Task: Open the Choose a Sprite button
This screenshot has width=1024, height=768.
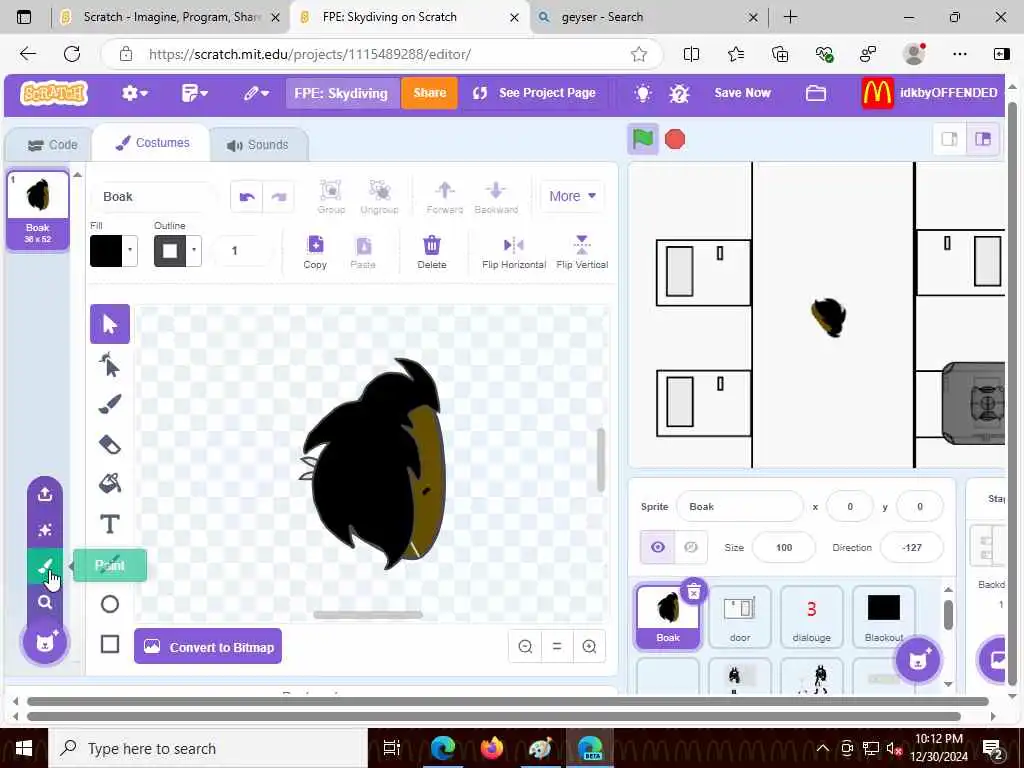Action: [x=918, y=660]
